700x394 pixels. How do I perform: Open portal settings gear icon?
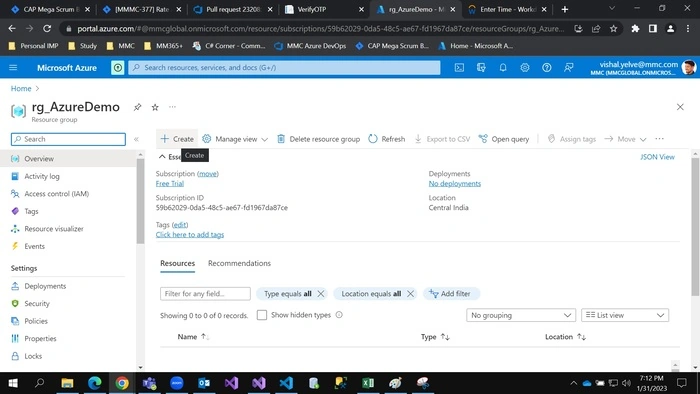click(525, 68)
